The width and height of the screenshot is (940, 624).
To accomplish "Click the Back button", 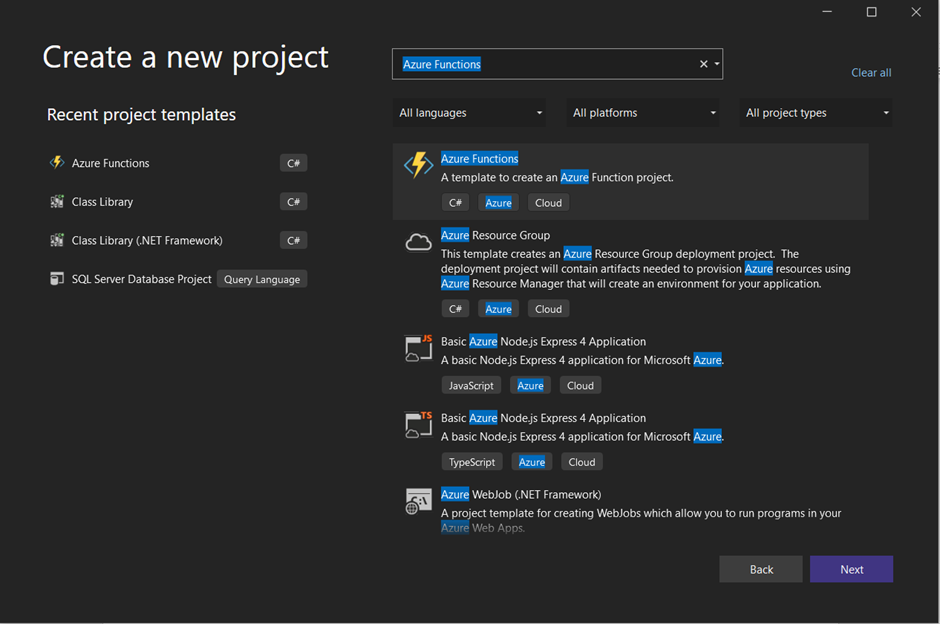I will point(761,569).
